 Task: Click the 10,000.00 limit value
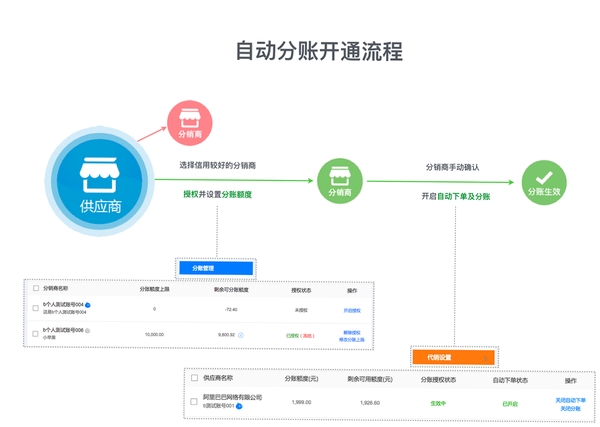coord(154,334)
